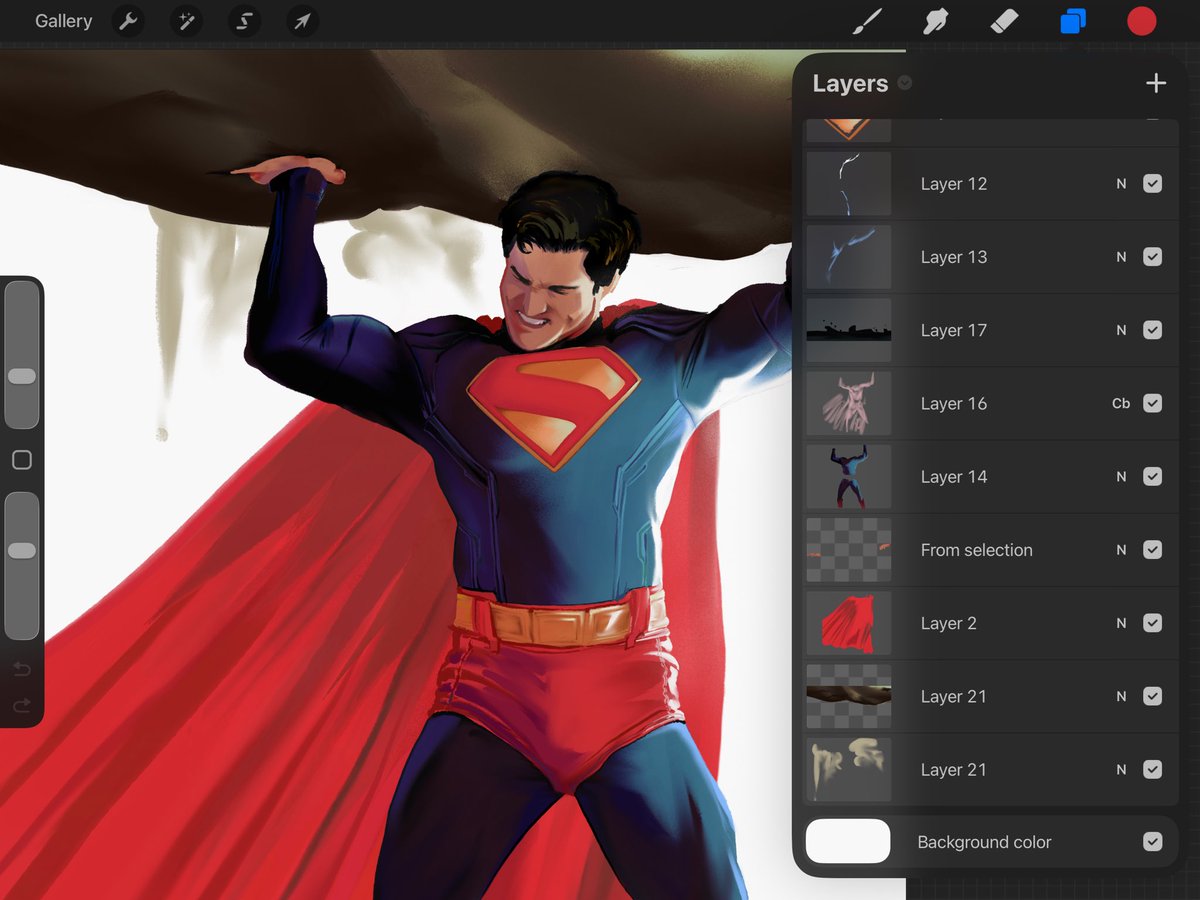Tap the Redo arrow in sidebar

click(21, 706)
